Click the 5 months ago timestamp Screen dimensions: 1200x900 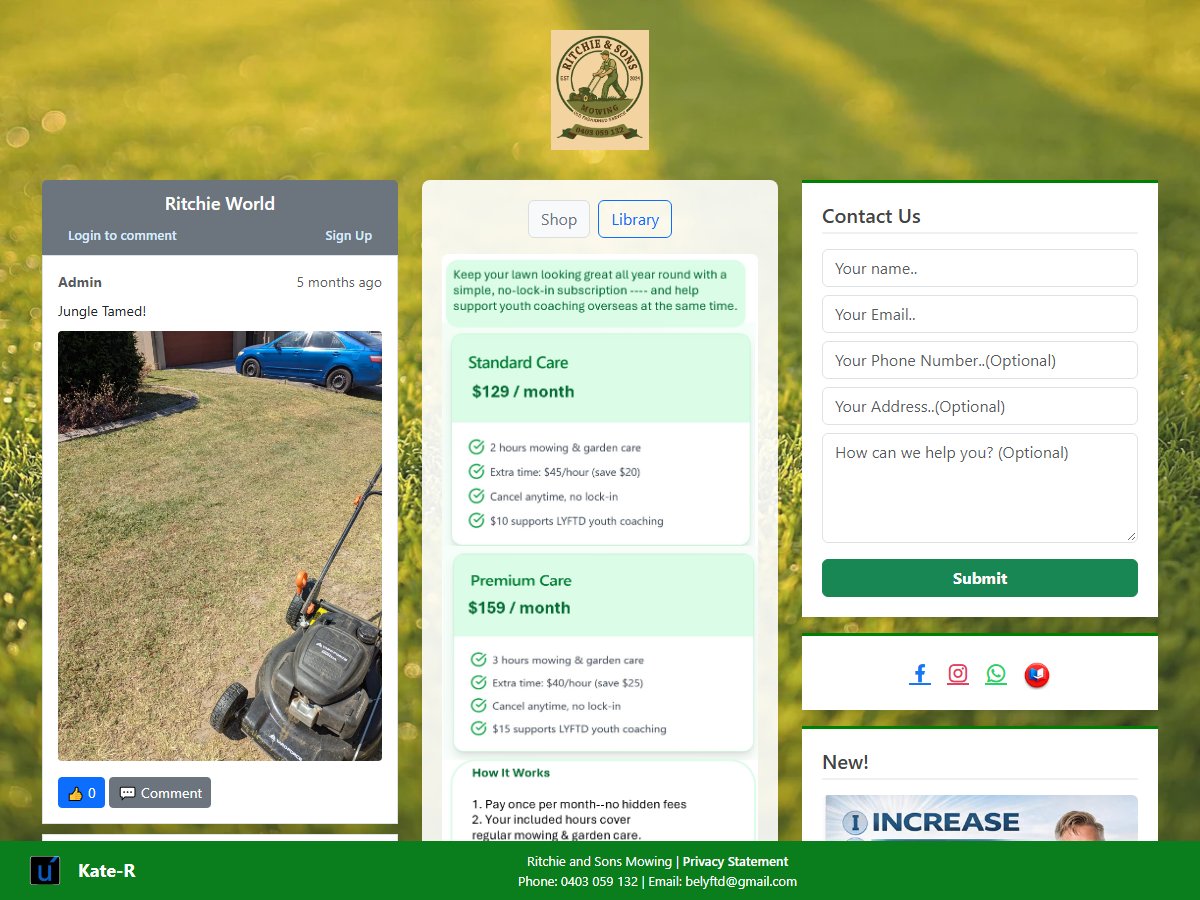coord(339,282)
